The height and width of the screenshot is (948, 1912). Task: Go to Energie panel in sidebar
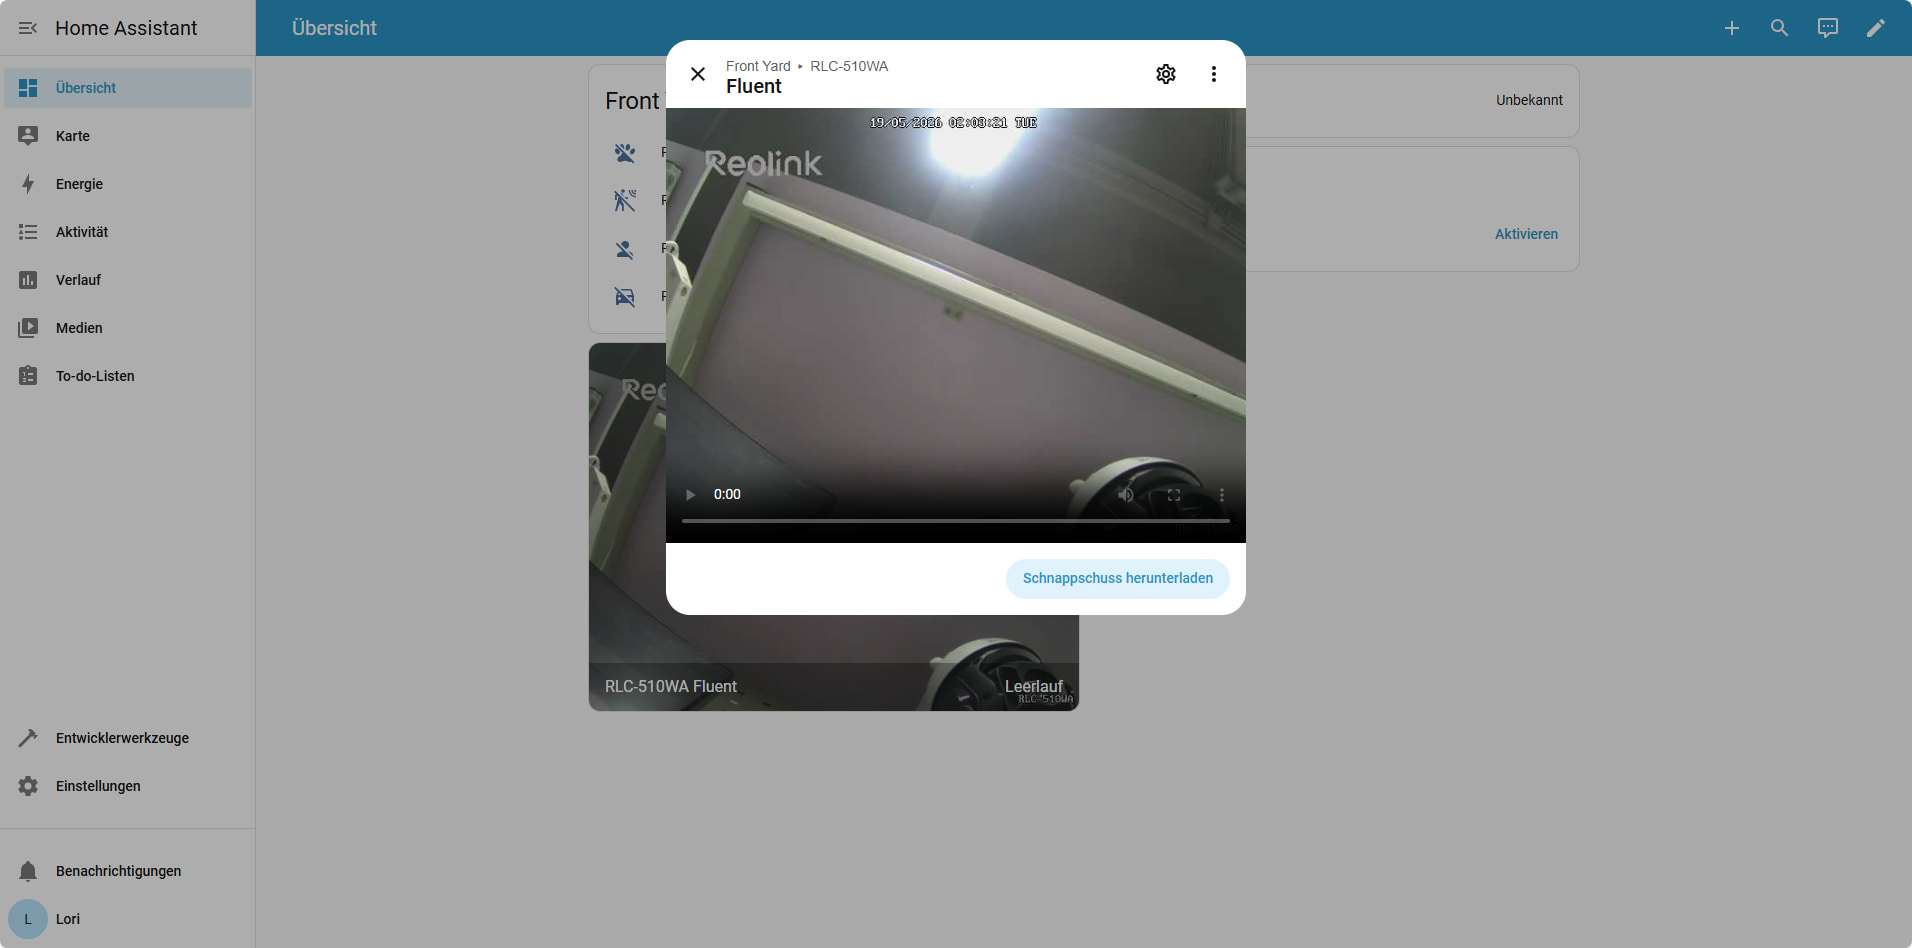pos(128,184)
